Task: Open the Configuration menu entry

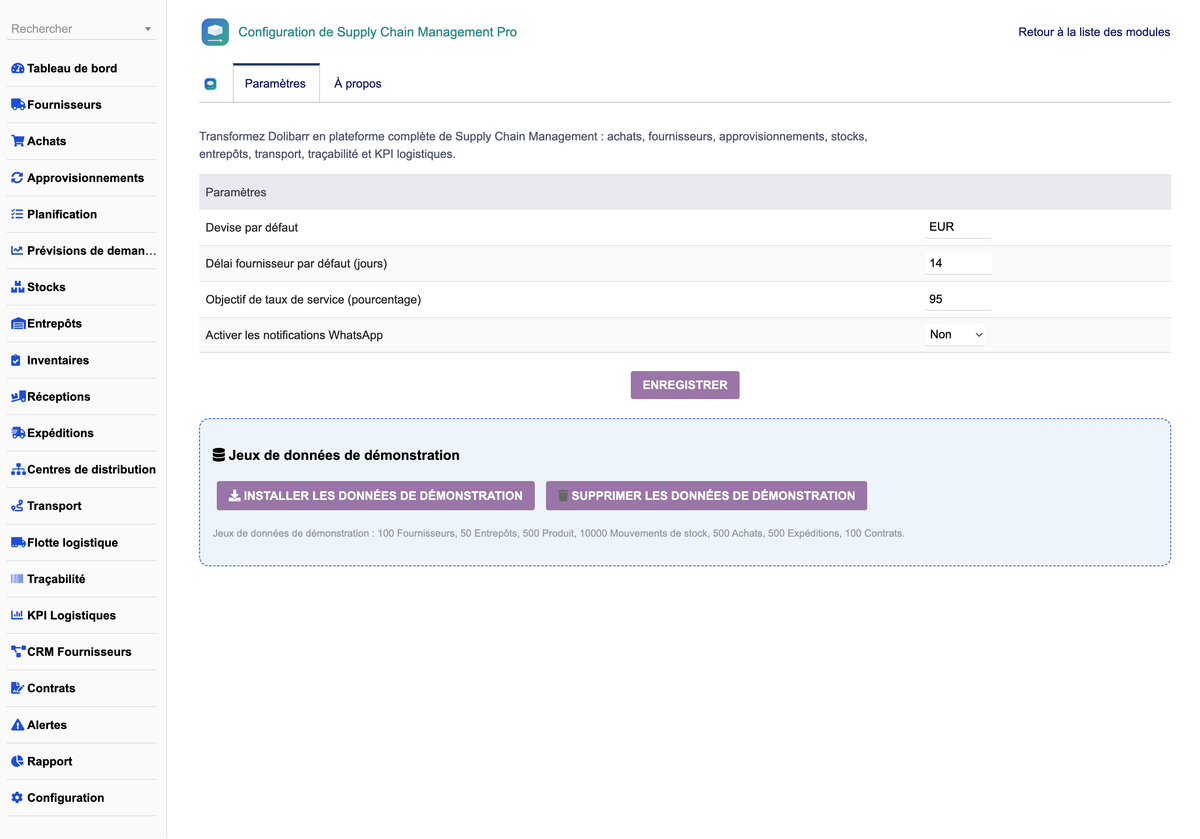Action: coord(65,798)
